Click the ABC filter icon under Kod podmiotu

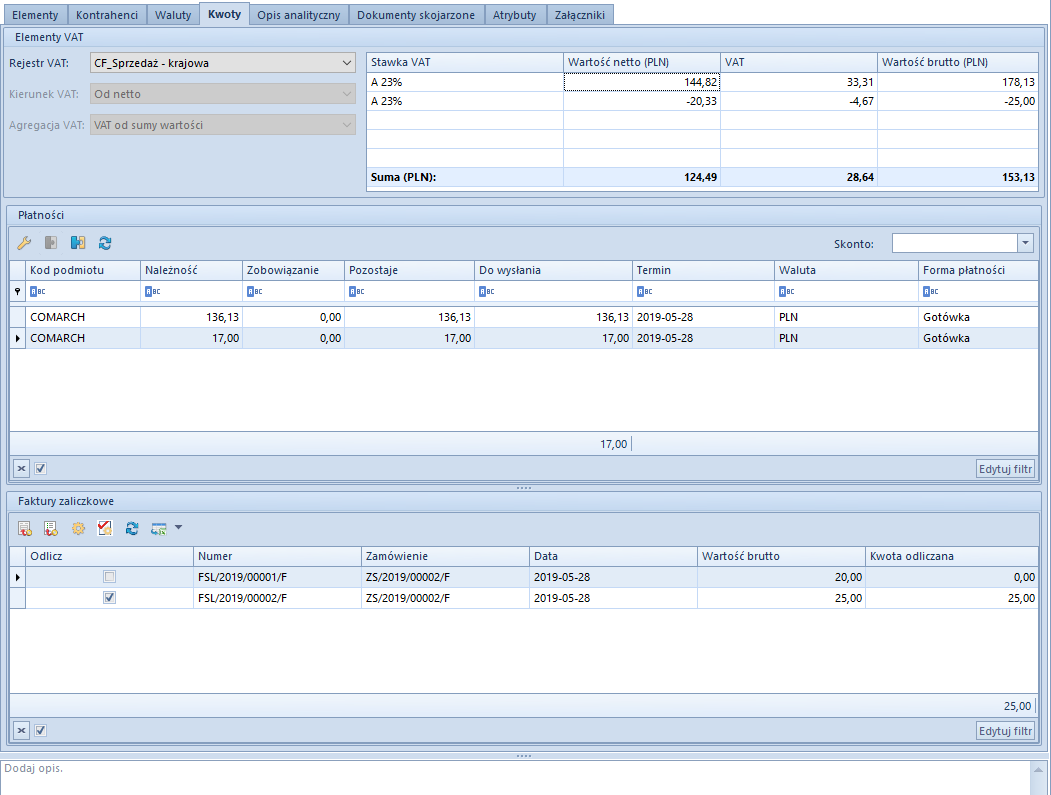(38, 292)
